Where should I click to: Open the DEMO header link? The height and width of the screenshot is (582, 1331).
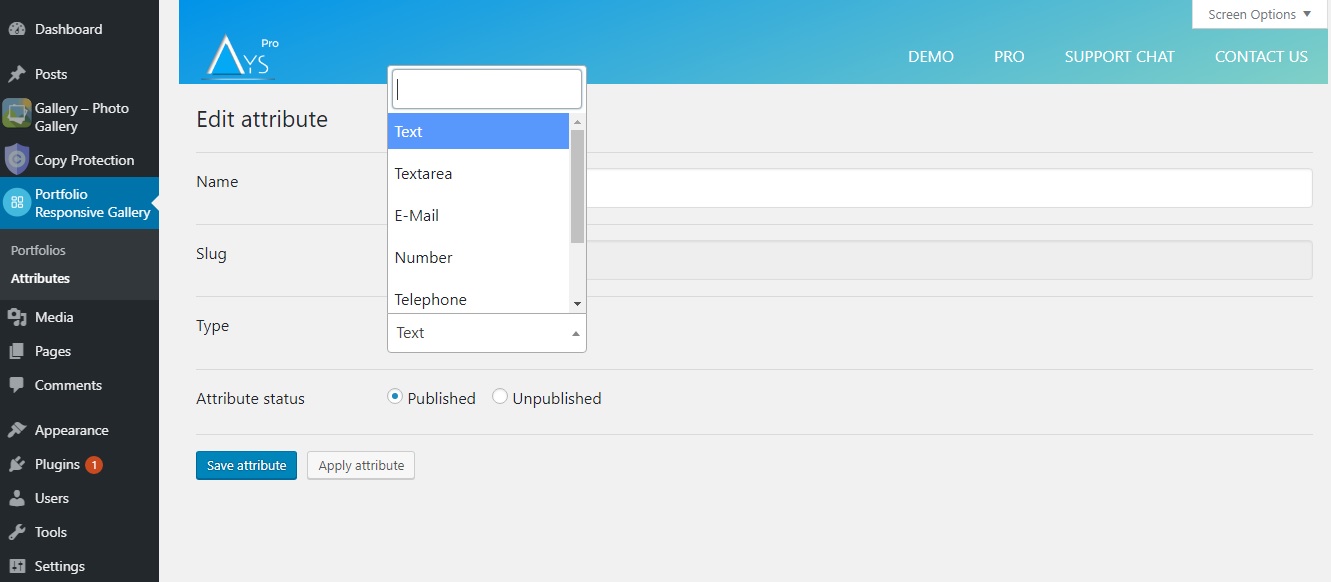pos(931,57)
